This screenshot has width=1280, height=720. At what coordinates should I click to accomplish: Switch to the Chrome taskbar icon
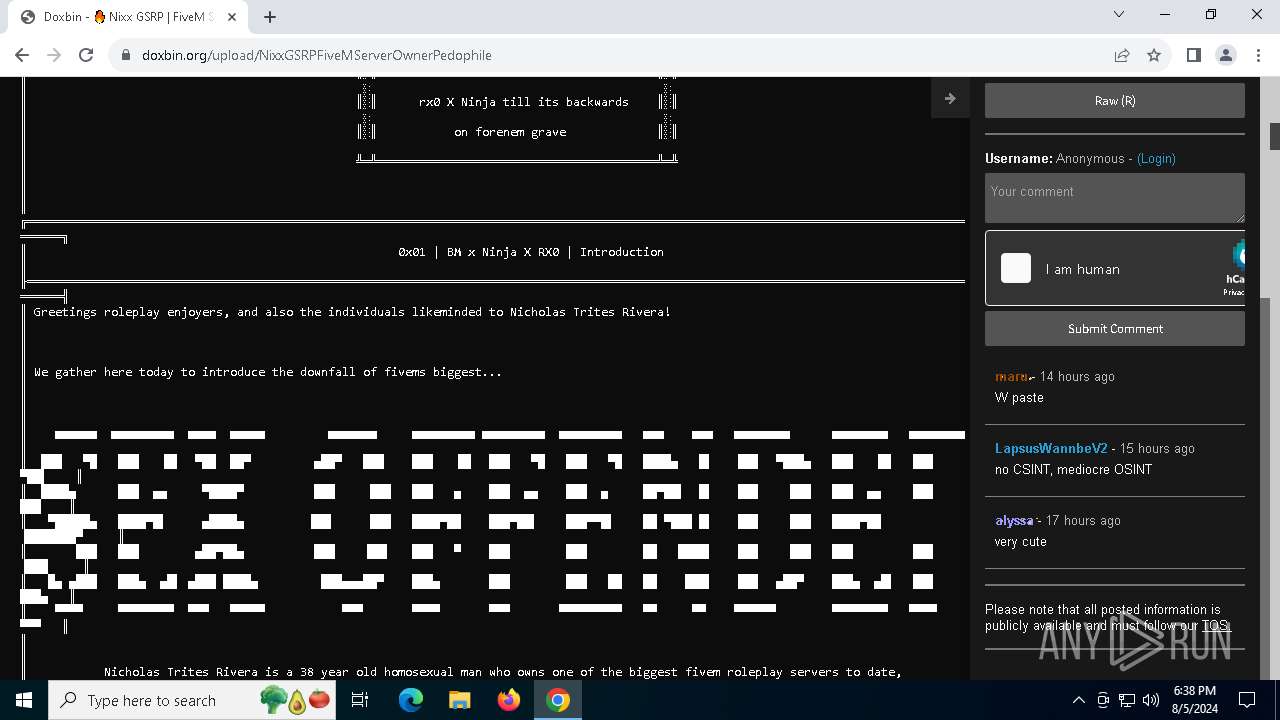coord(558,700)
